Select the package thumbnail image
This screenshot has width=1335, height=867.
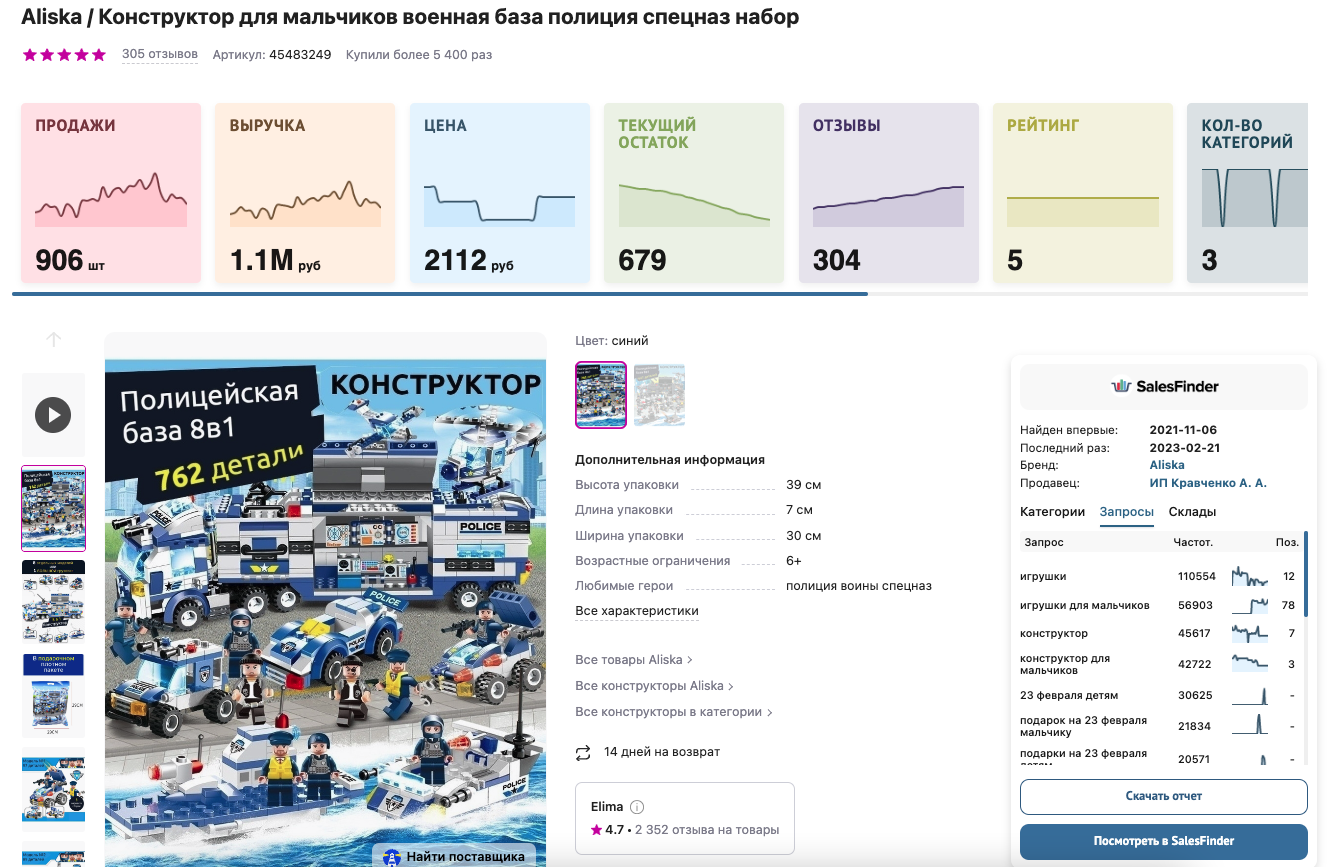[53, 696]
